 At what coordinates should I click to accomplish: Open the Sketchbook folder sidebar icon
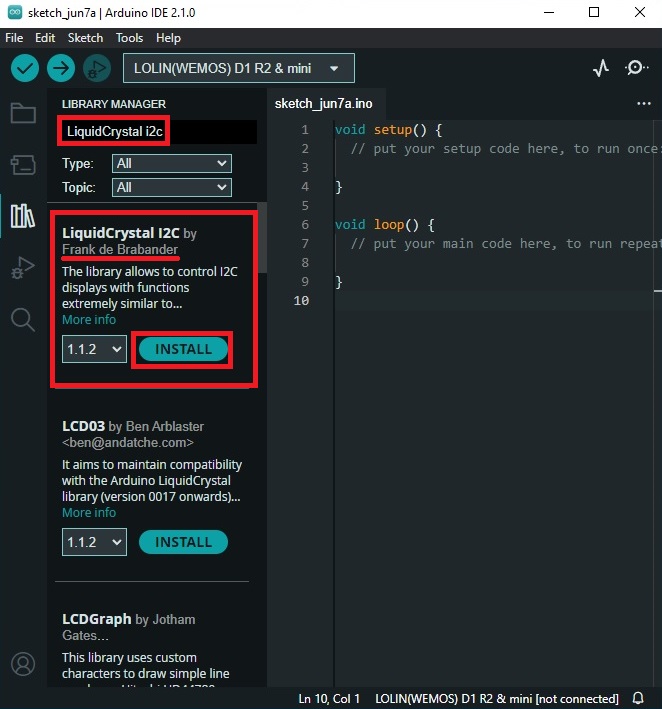point(23,113)
